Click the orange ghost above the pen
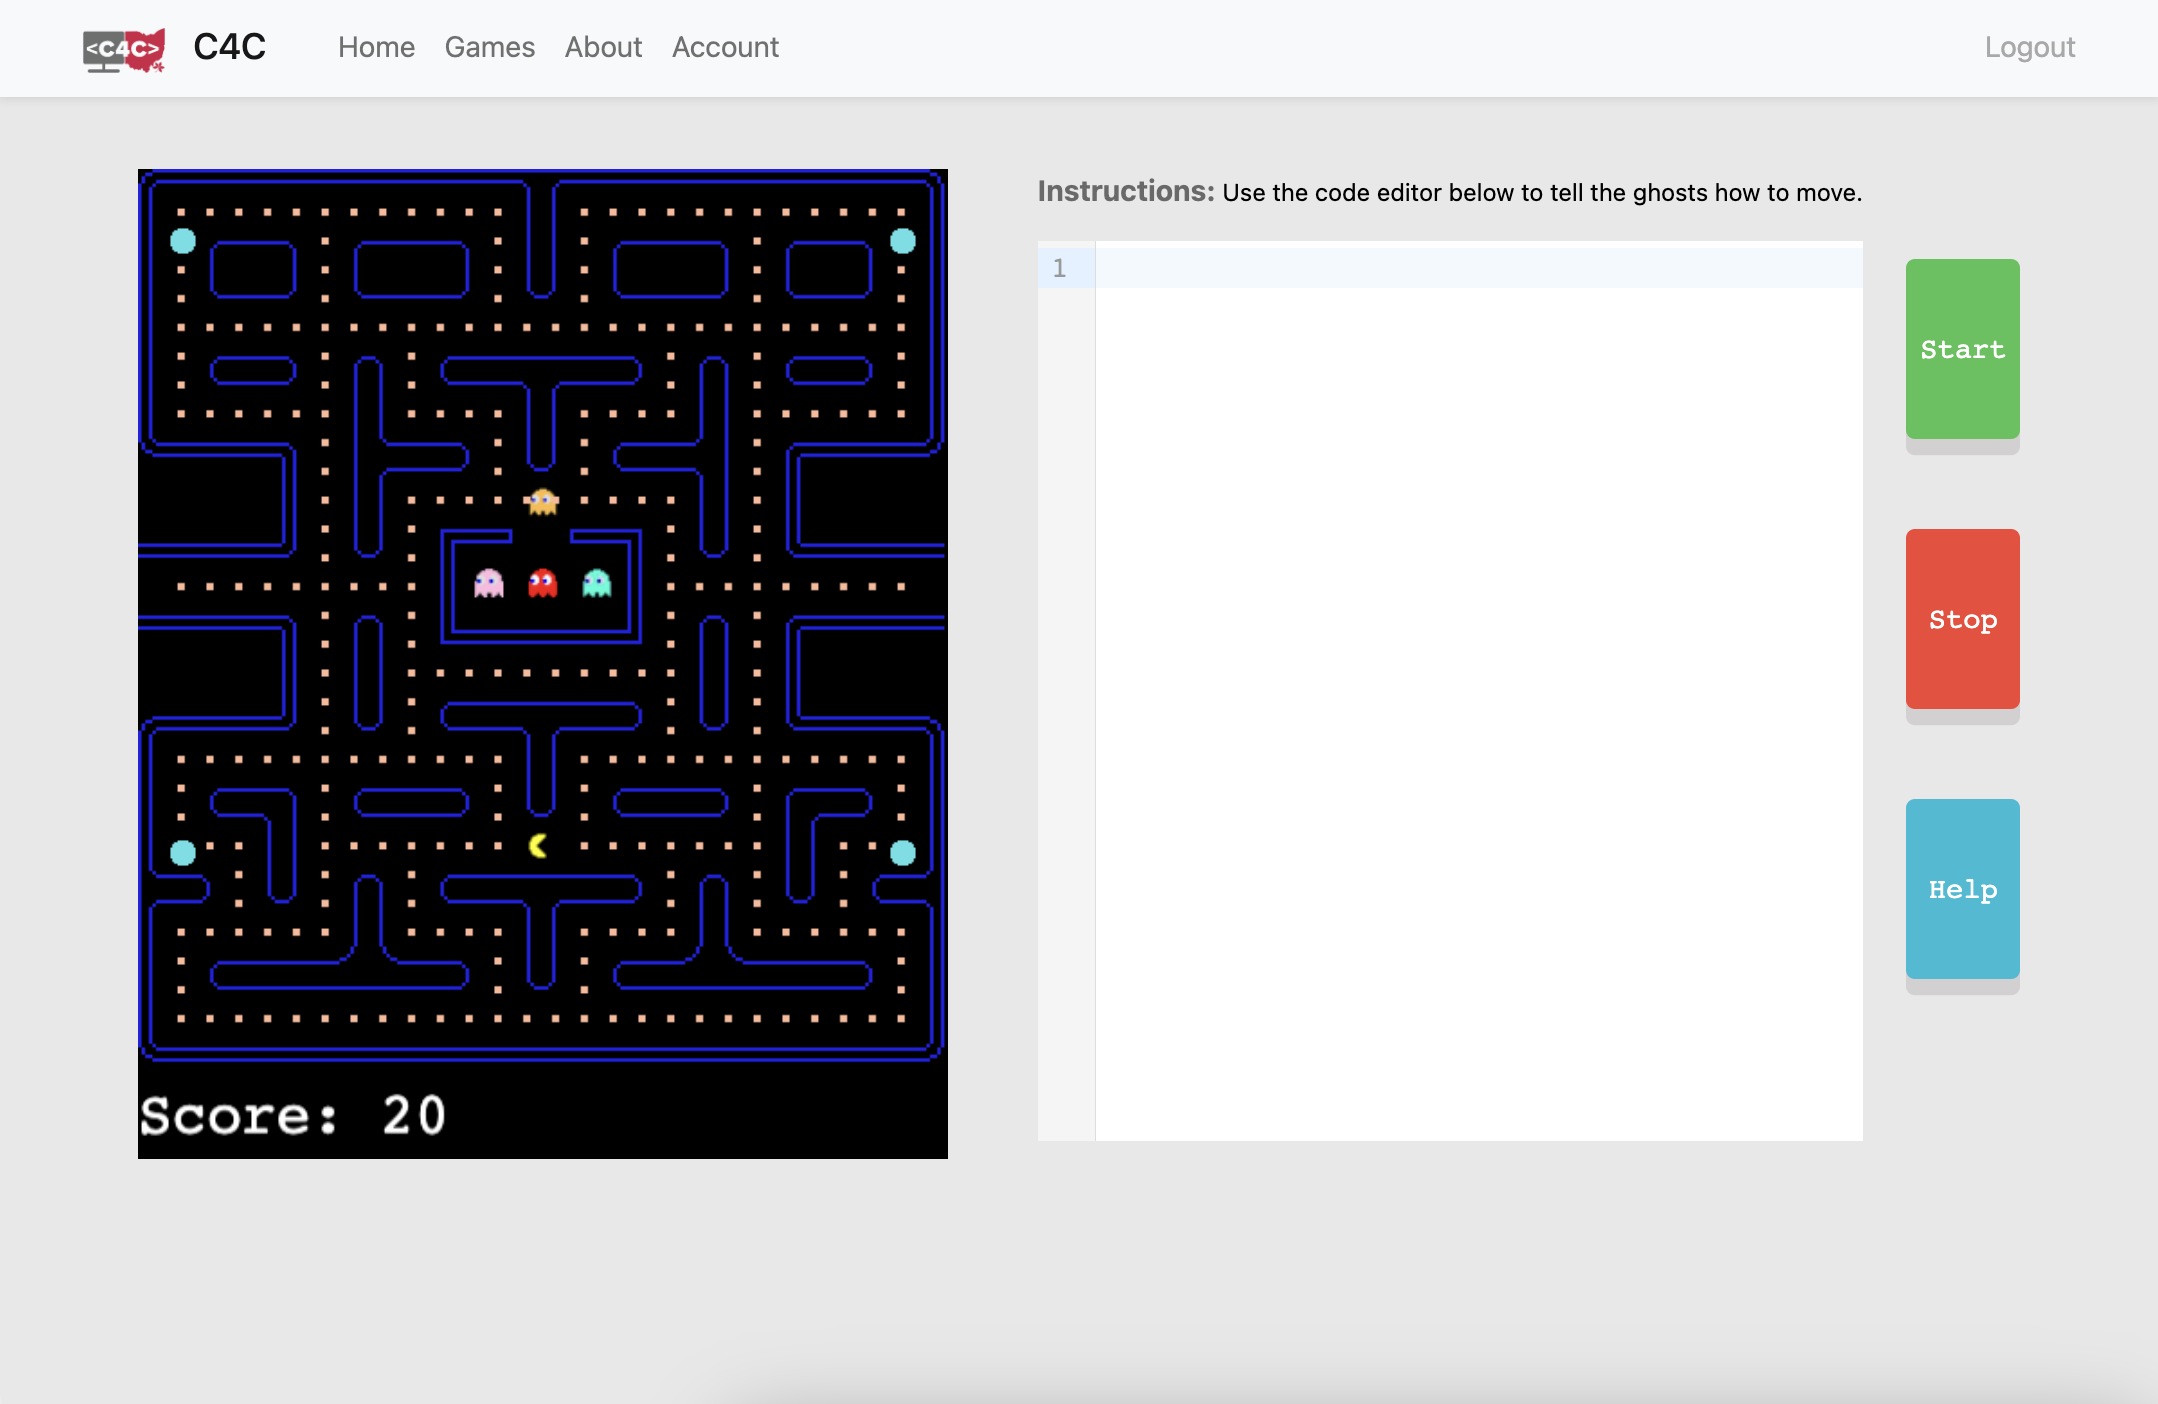Screen dimensions: 2158x1404 point(542,501)
